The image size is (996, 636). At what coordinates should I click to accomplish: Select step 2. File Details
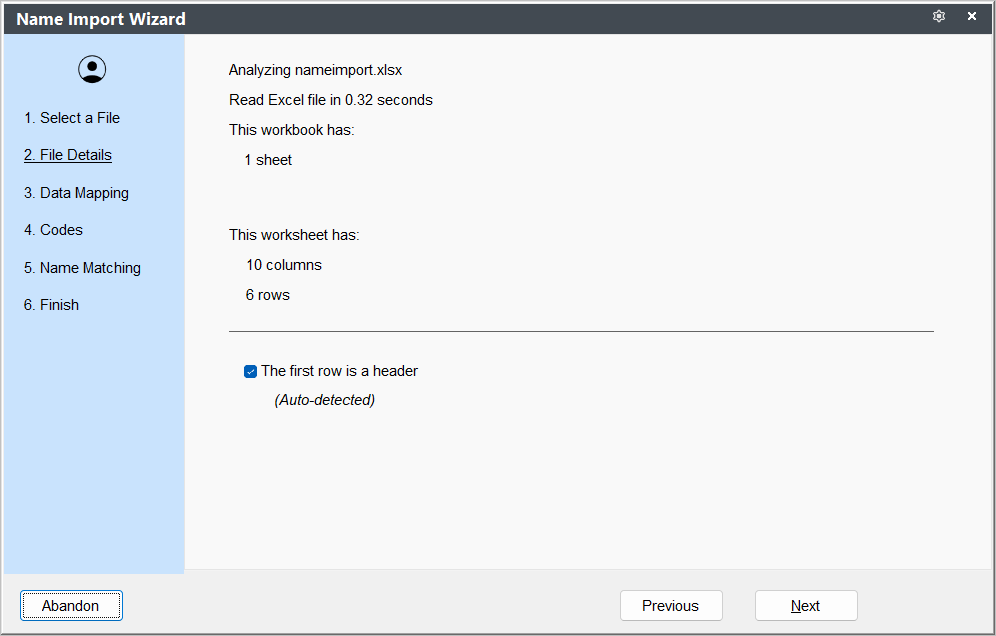point(68,155)
